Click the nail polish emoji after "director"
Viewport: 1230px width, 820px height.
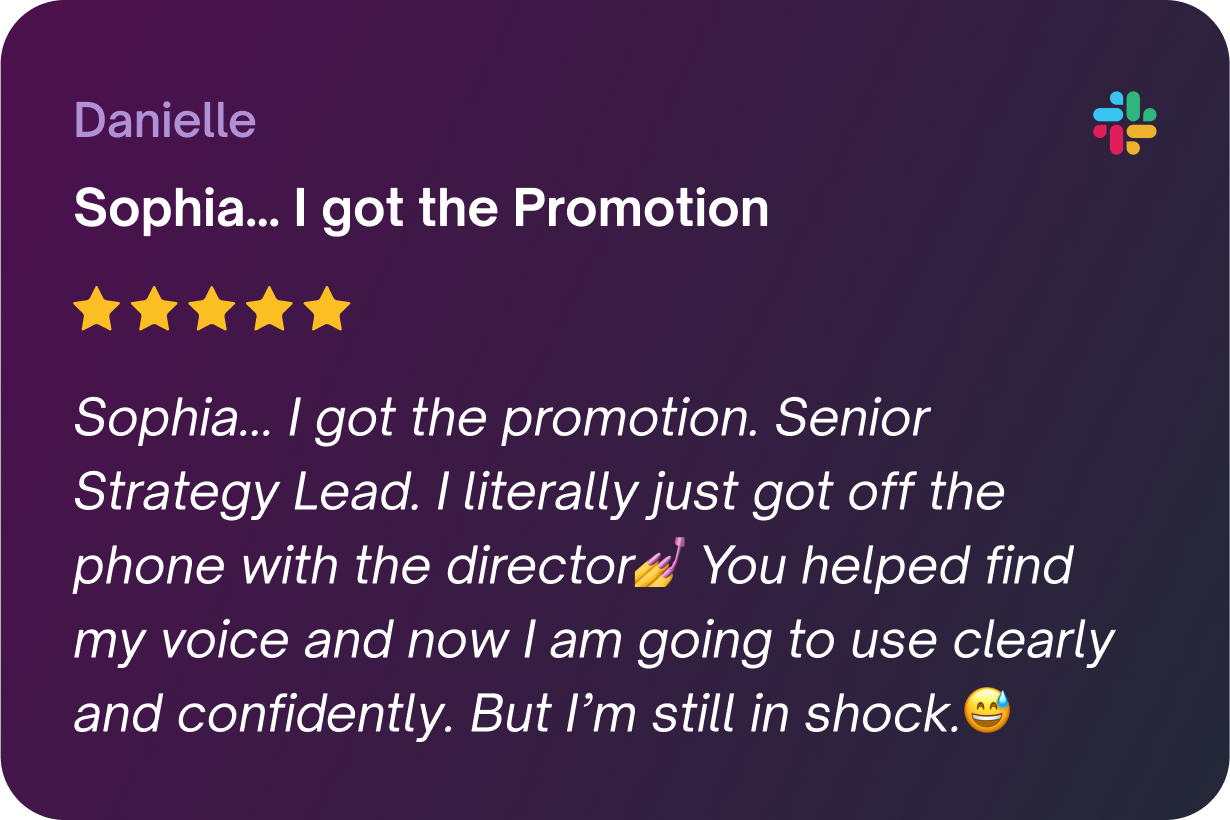coord(660,564)
